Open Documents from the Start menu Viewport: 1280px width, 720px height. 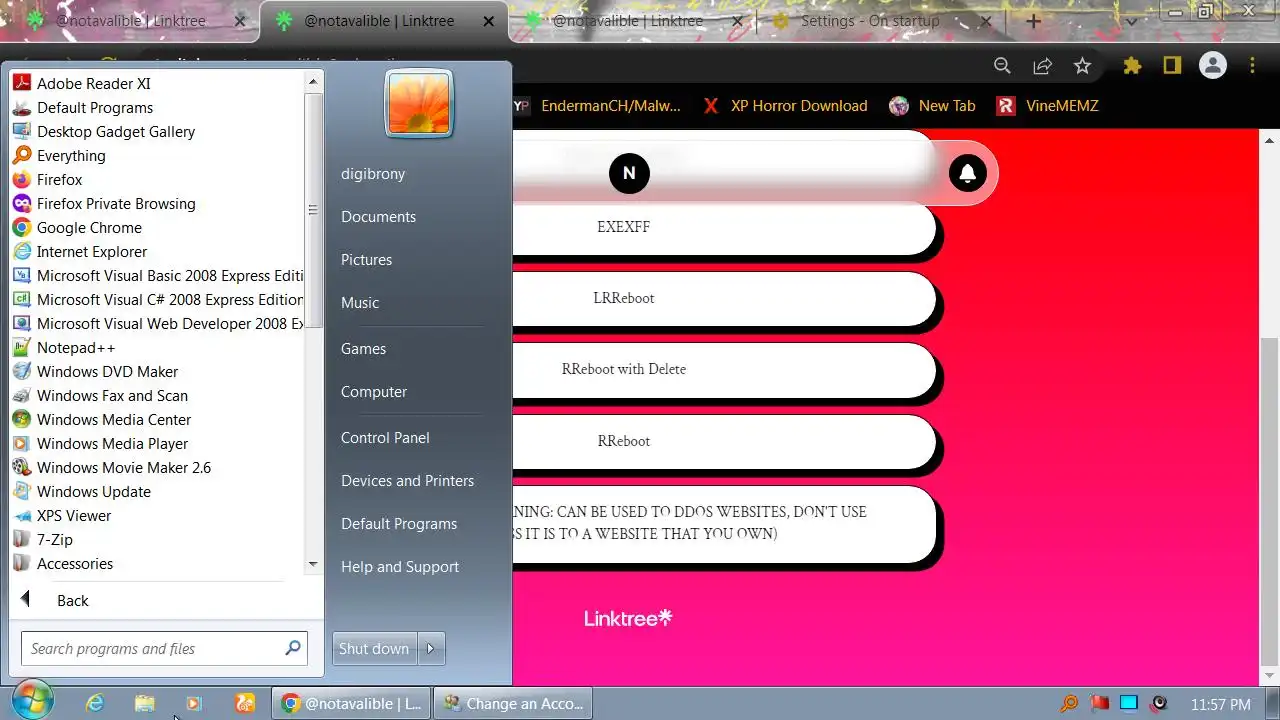[378, 217]
